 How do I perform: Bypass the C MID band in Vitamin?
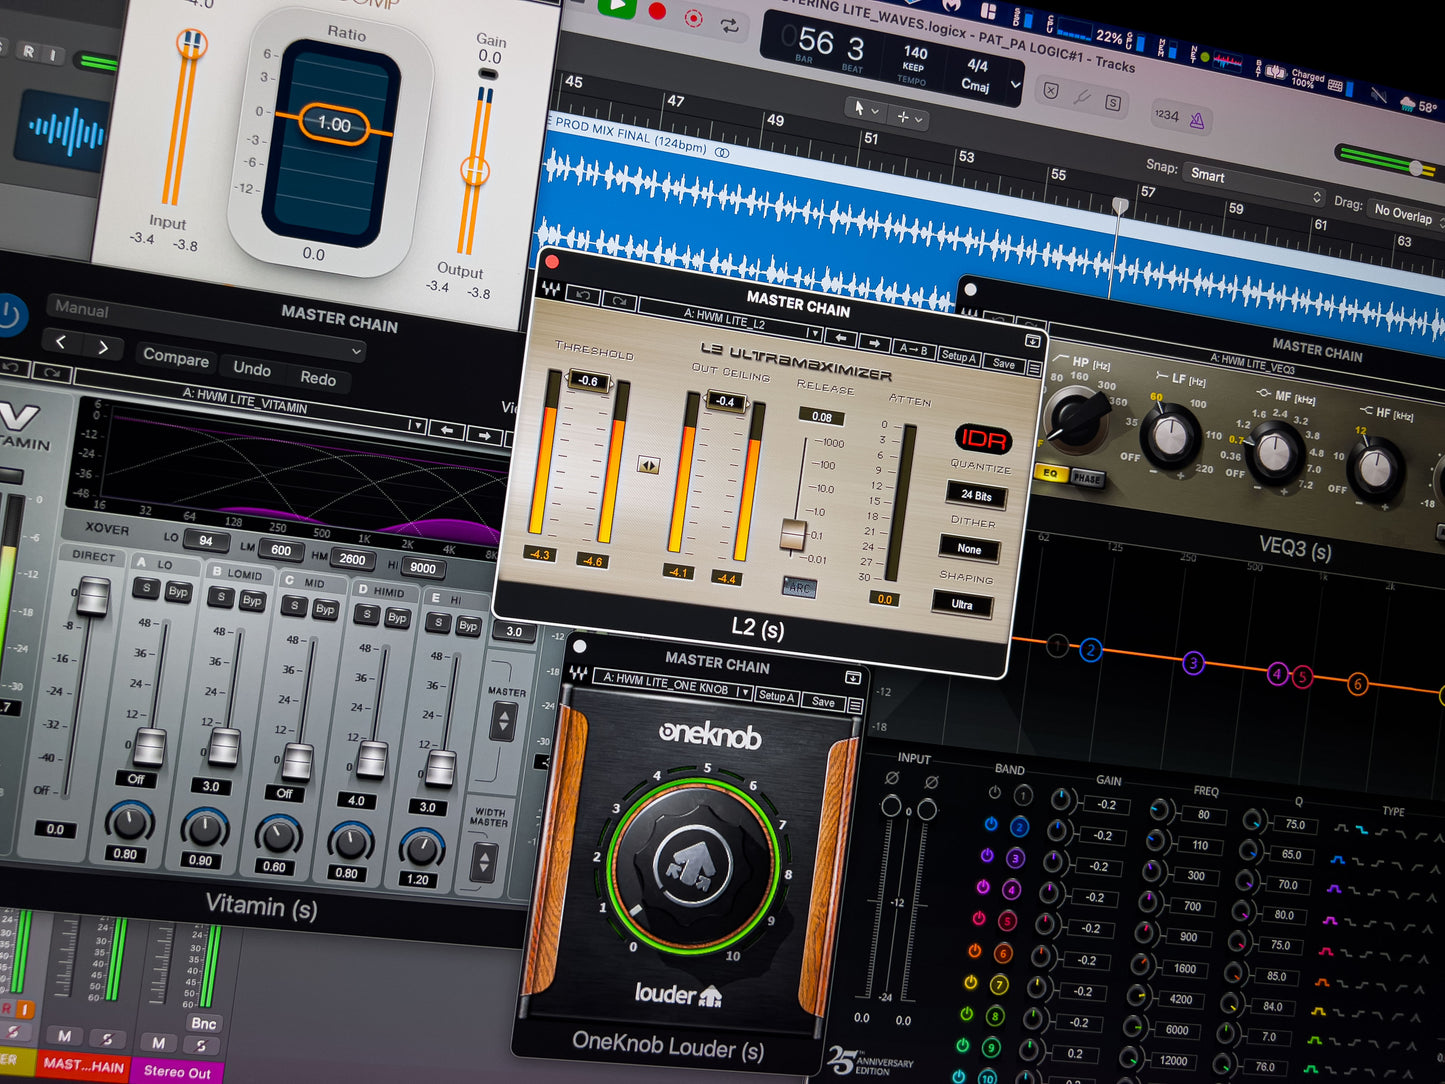point(325,609)
